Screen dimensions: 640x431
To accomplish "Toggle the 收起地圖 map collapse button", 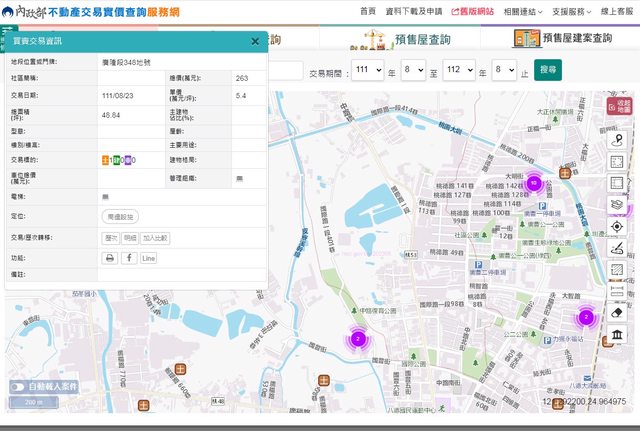I will (618, 105).
